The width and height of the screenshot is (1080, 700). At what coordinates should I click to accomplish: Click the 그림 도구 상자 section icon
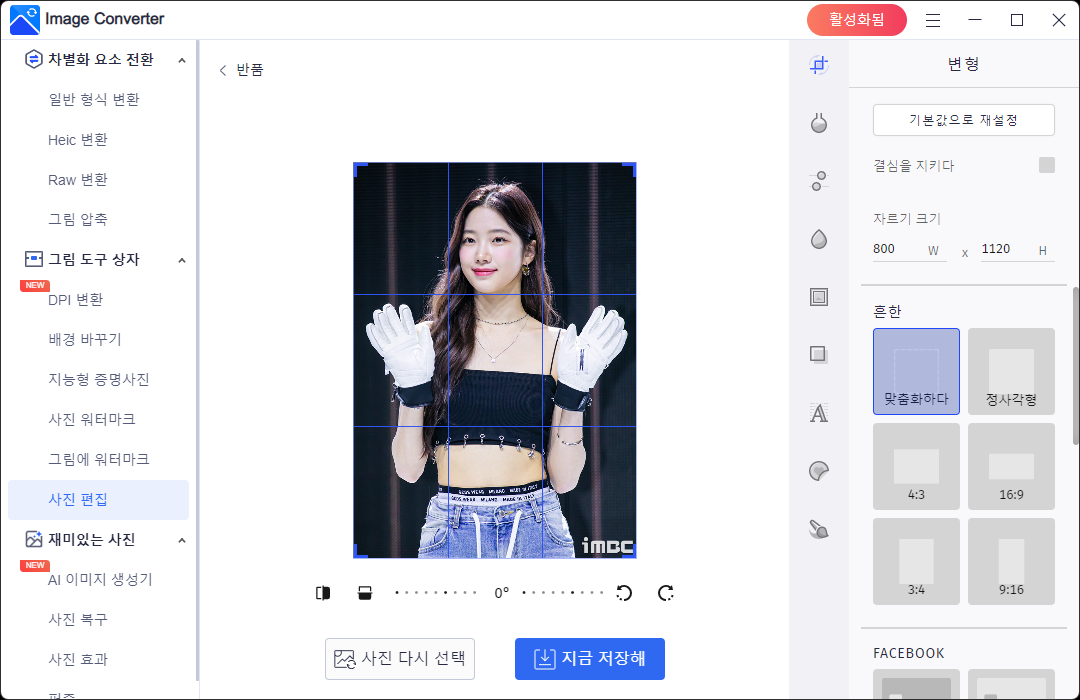pos(33,259)
